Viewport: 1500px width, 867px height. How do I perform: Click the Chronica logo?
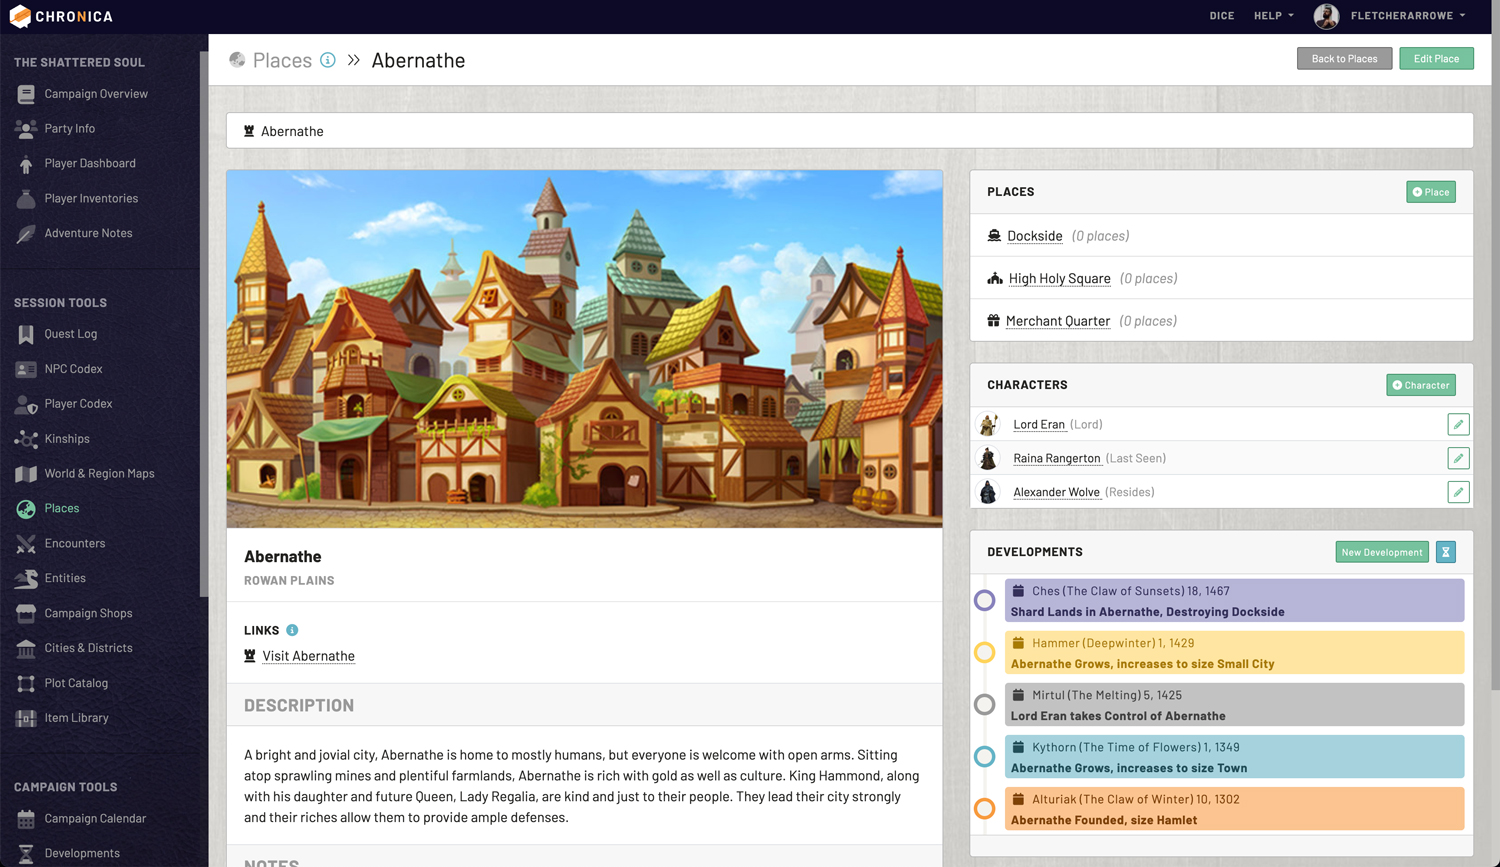[61, 16]
